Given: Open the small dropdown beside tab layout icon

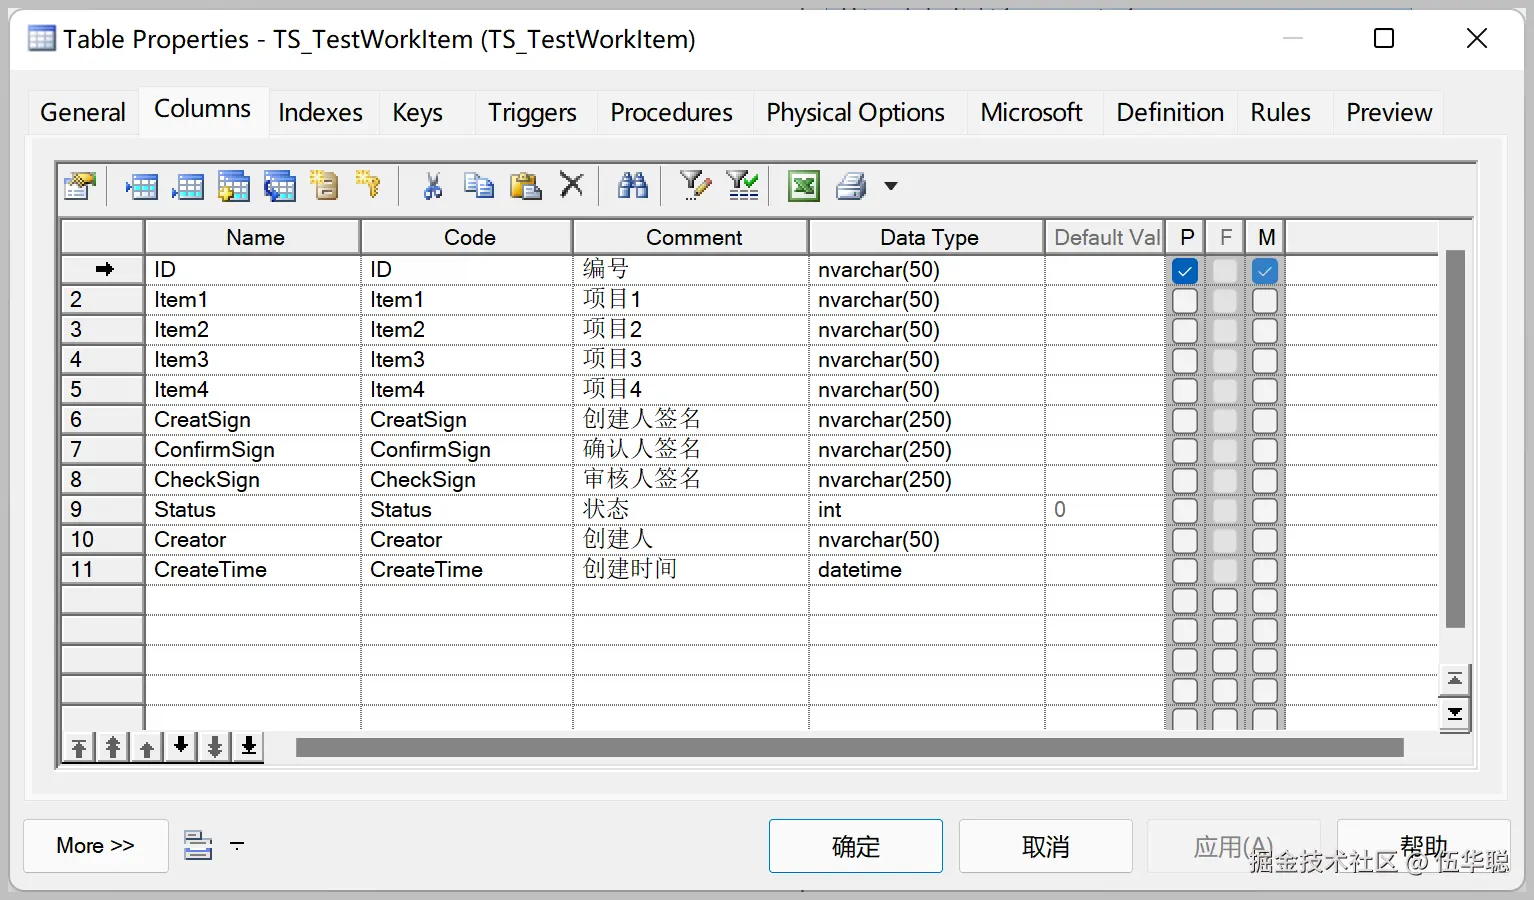Looking at the screenshot, I should pyautogui.click(x=237, y=845).
